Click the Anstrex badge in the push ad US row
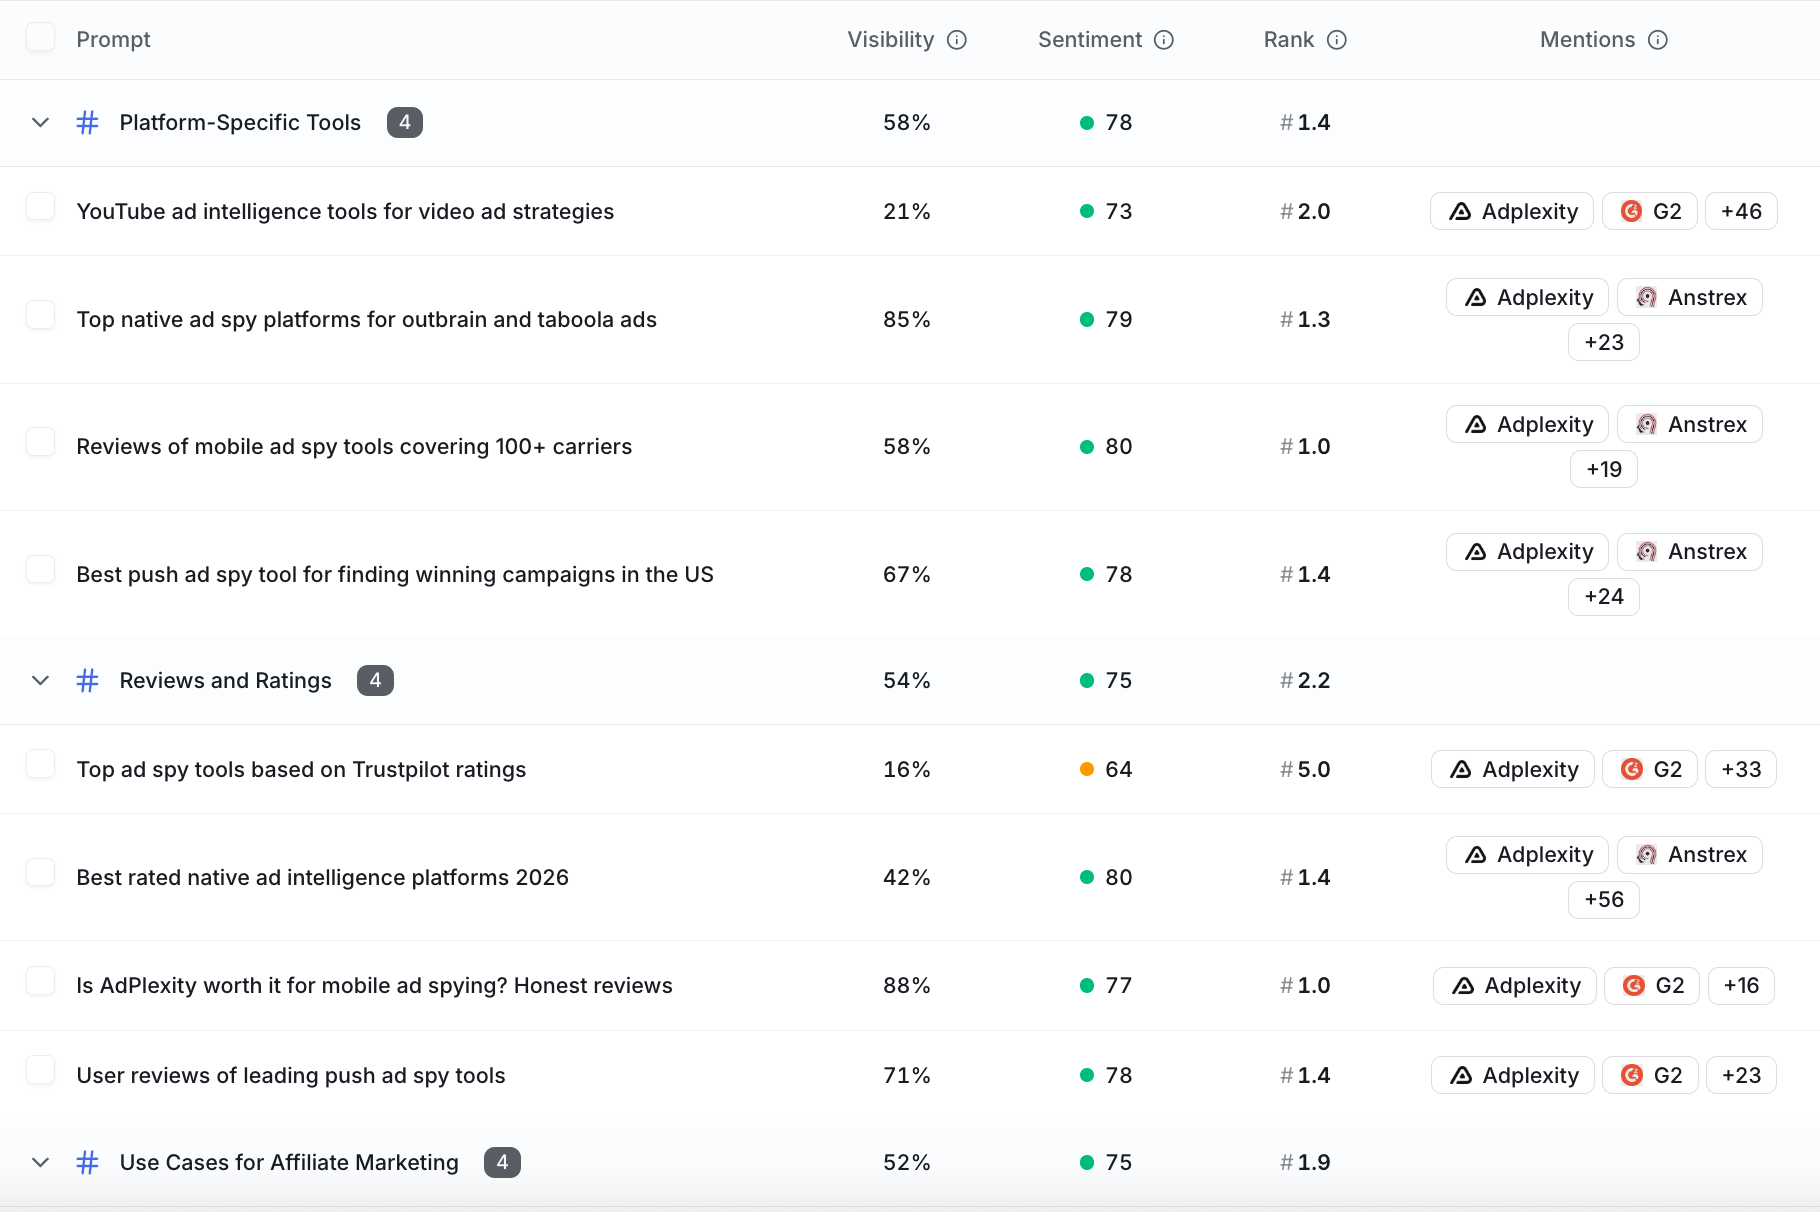 (x=1690, y=552)
